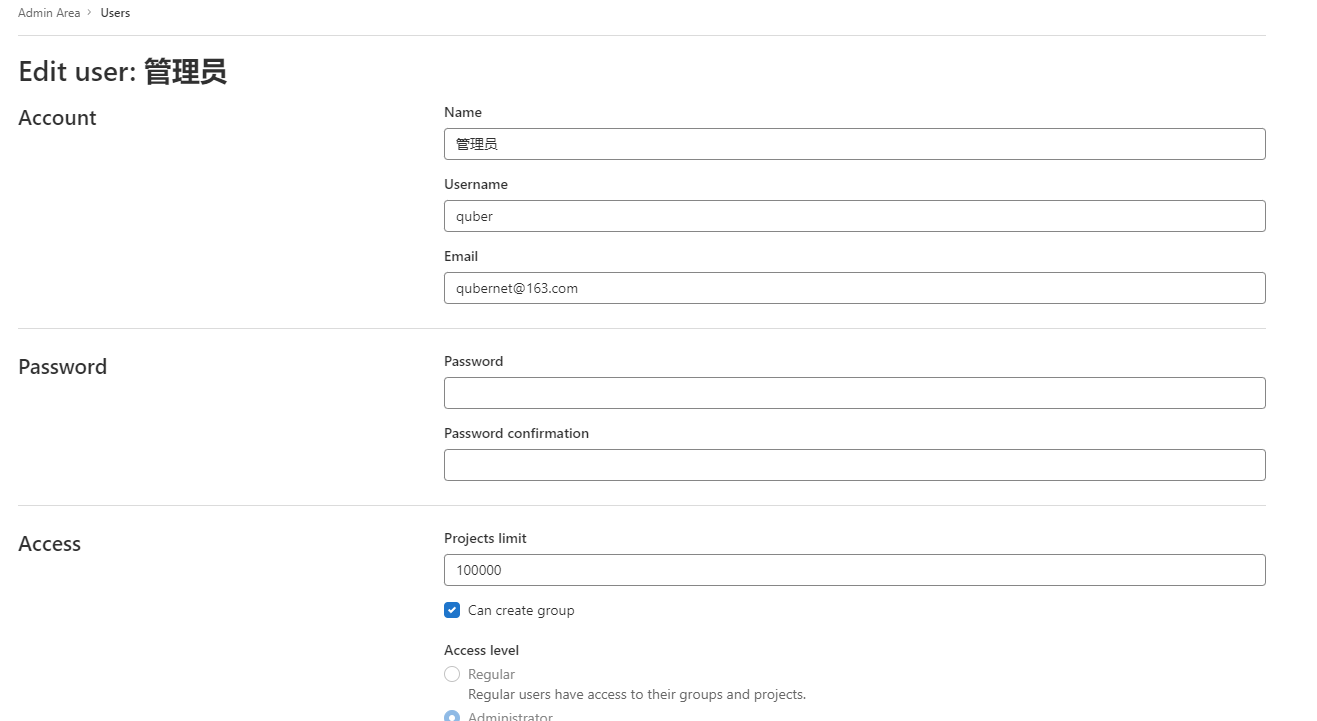Select the Regular access level radio button
This screenshot has height=721, width=1317.
click(452, 674)
